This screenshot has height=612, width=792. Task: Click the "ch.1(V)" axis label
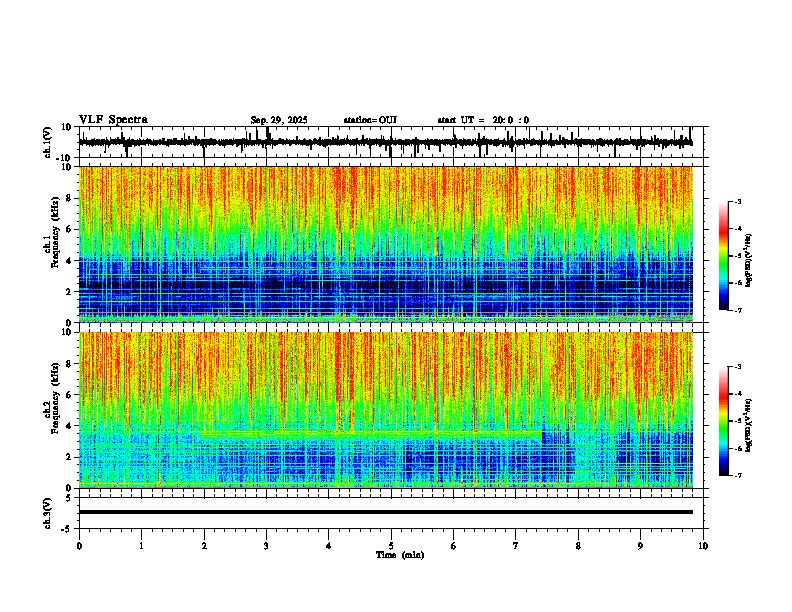click(x=48, y=142)
